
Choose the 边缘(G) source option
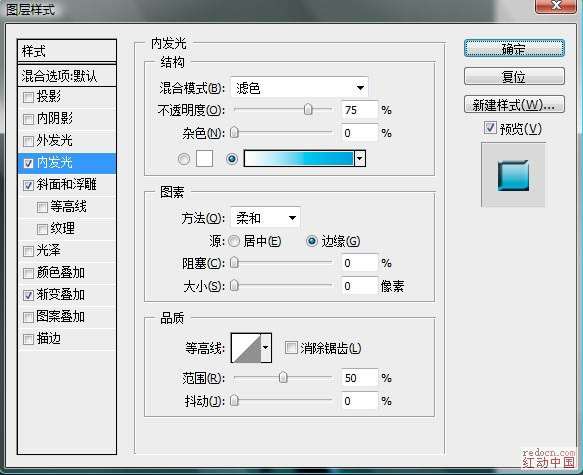pyautogui.click(x=312, y=241)
